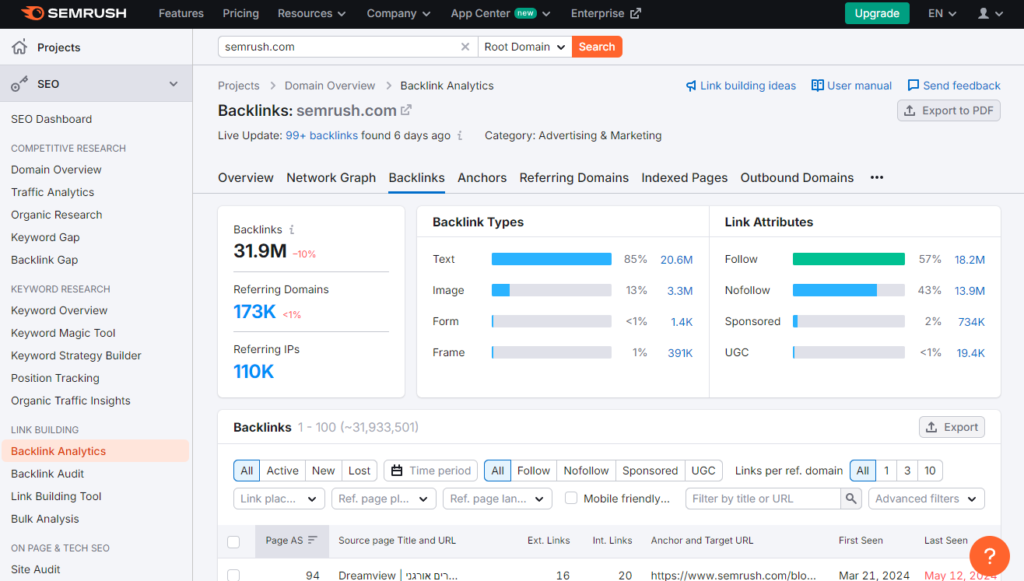Filter by Follow link attribute
This screenshot has height=581, width=1024.
click(x=533, y=471)
